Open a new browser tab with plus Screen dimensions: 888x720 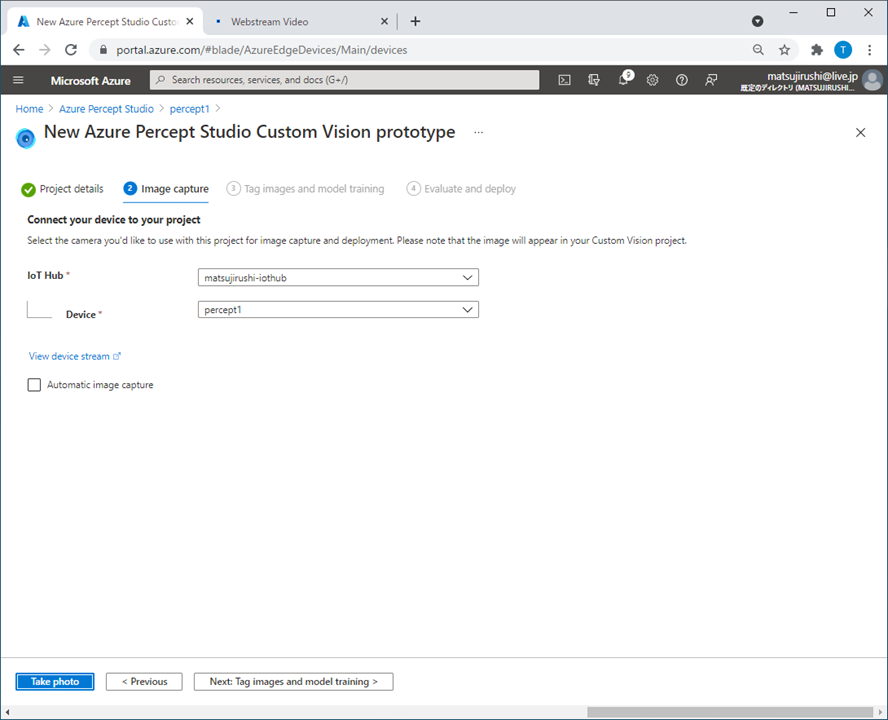(415, 22)
